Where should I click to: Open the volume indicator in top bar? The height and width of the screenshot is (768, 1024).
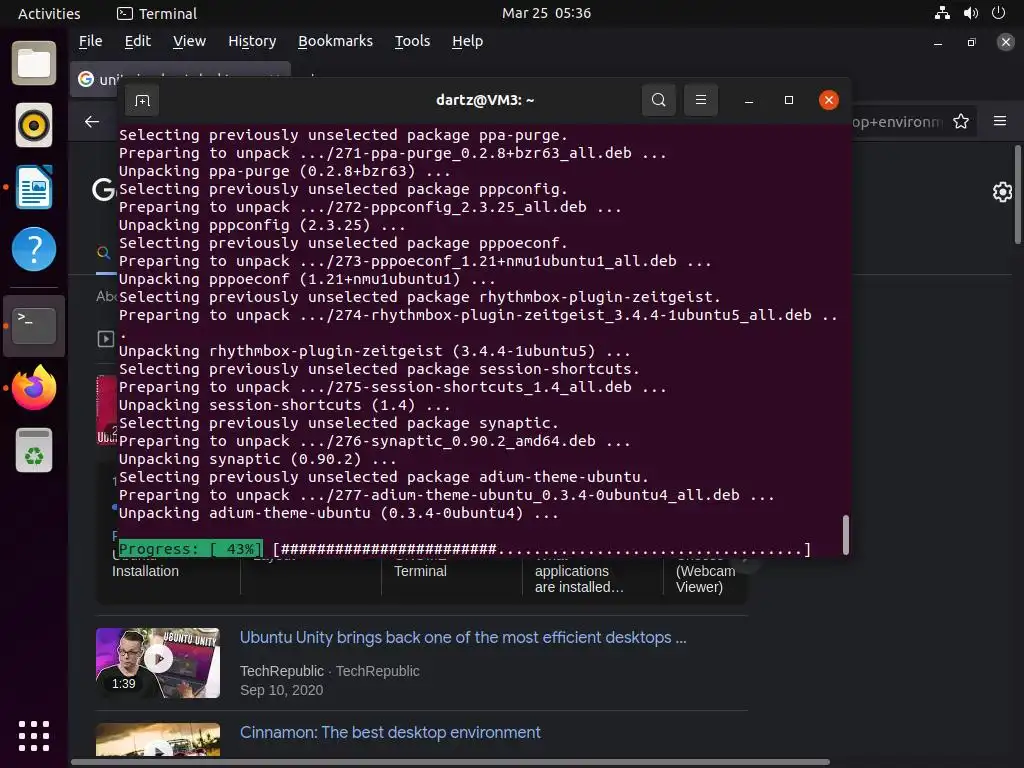[970, 13]
